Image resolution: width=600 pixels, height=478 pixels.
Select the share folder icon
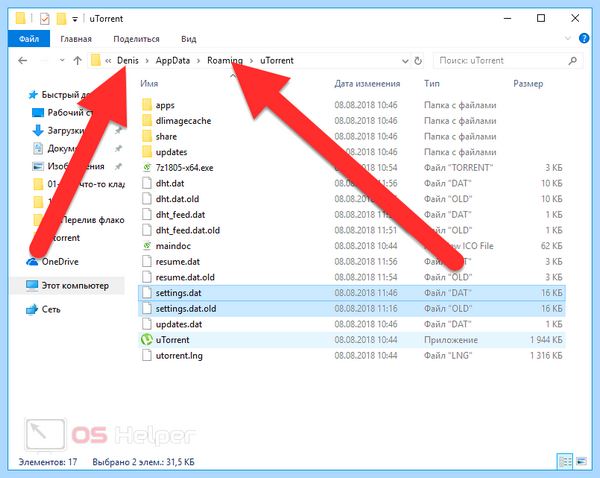click(x=147, y=136)
